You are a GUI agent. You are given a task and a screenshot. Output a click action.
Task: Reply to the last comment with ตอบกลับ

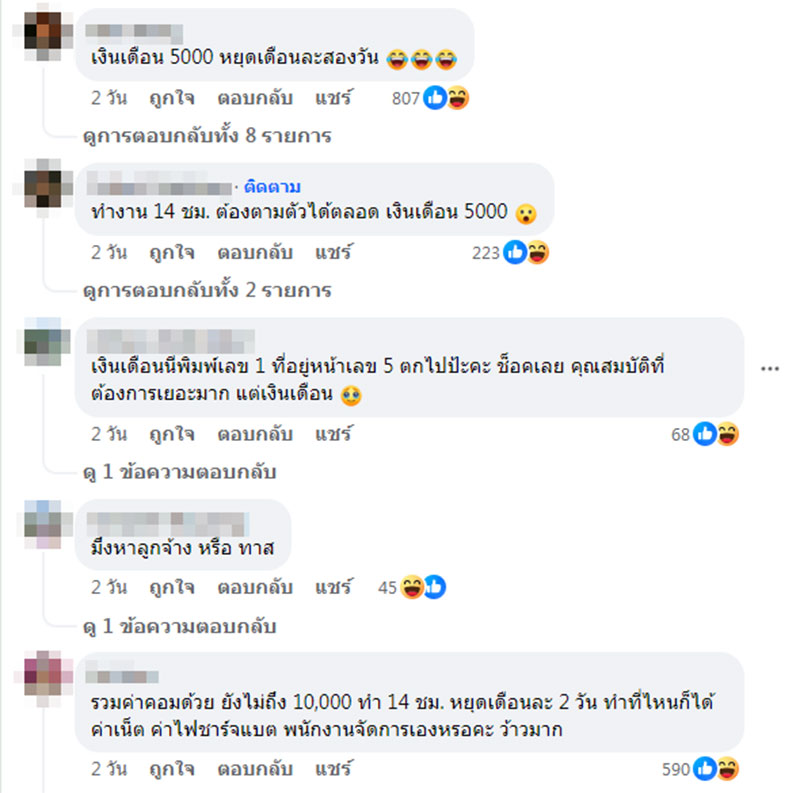[255, 769]
